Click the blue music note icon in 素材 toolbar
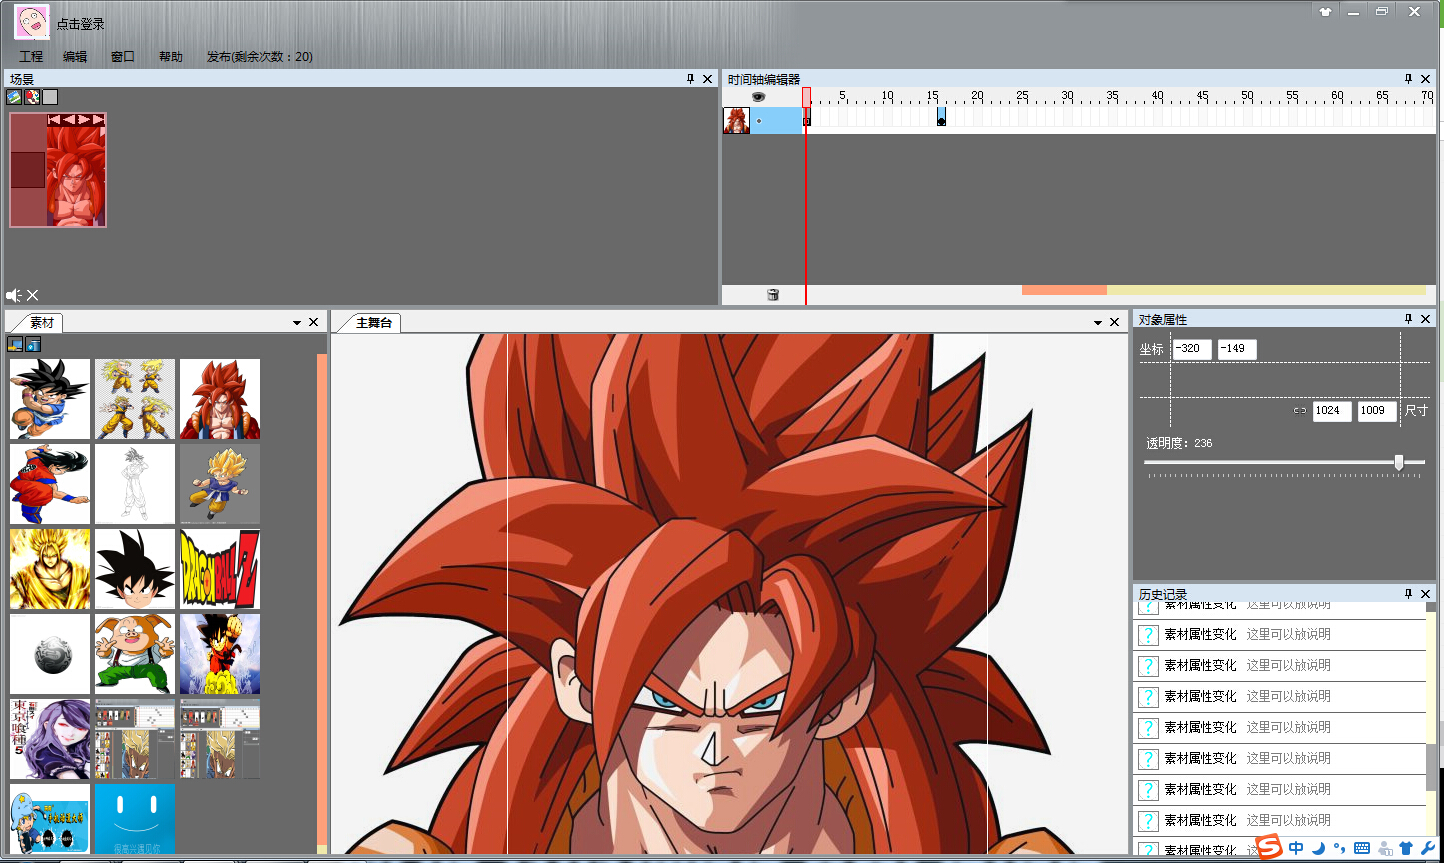The image size is (1444, 863). pos(33,344)
